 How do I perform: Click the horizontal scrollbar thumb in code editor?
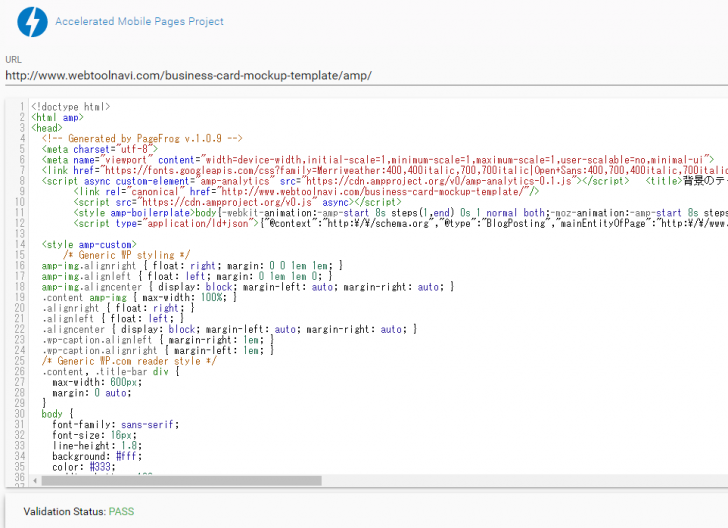point(182,481)
